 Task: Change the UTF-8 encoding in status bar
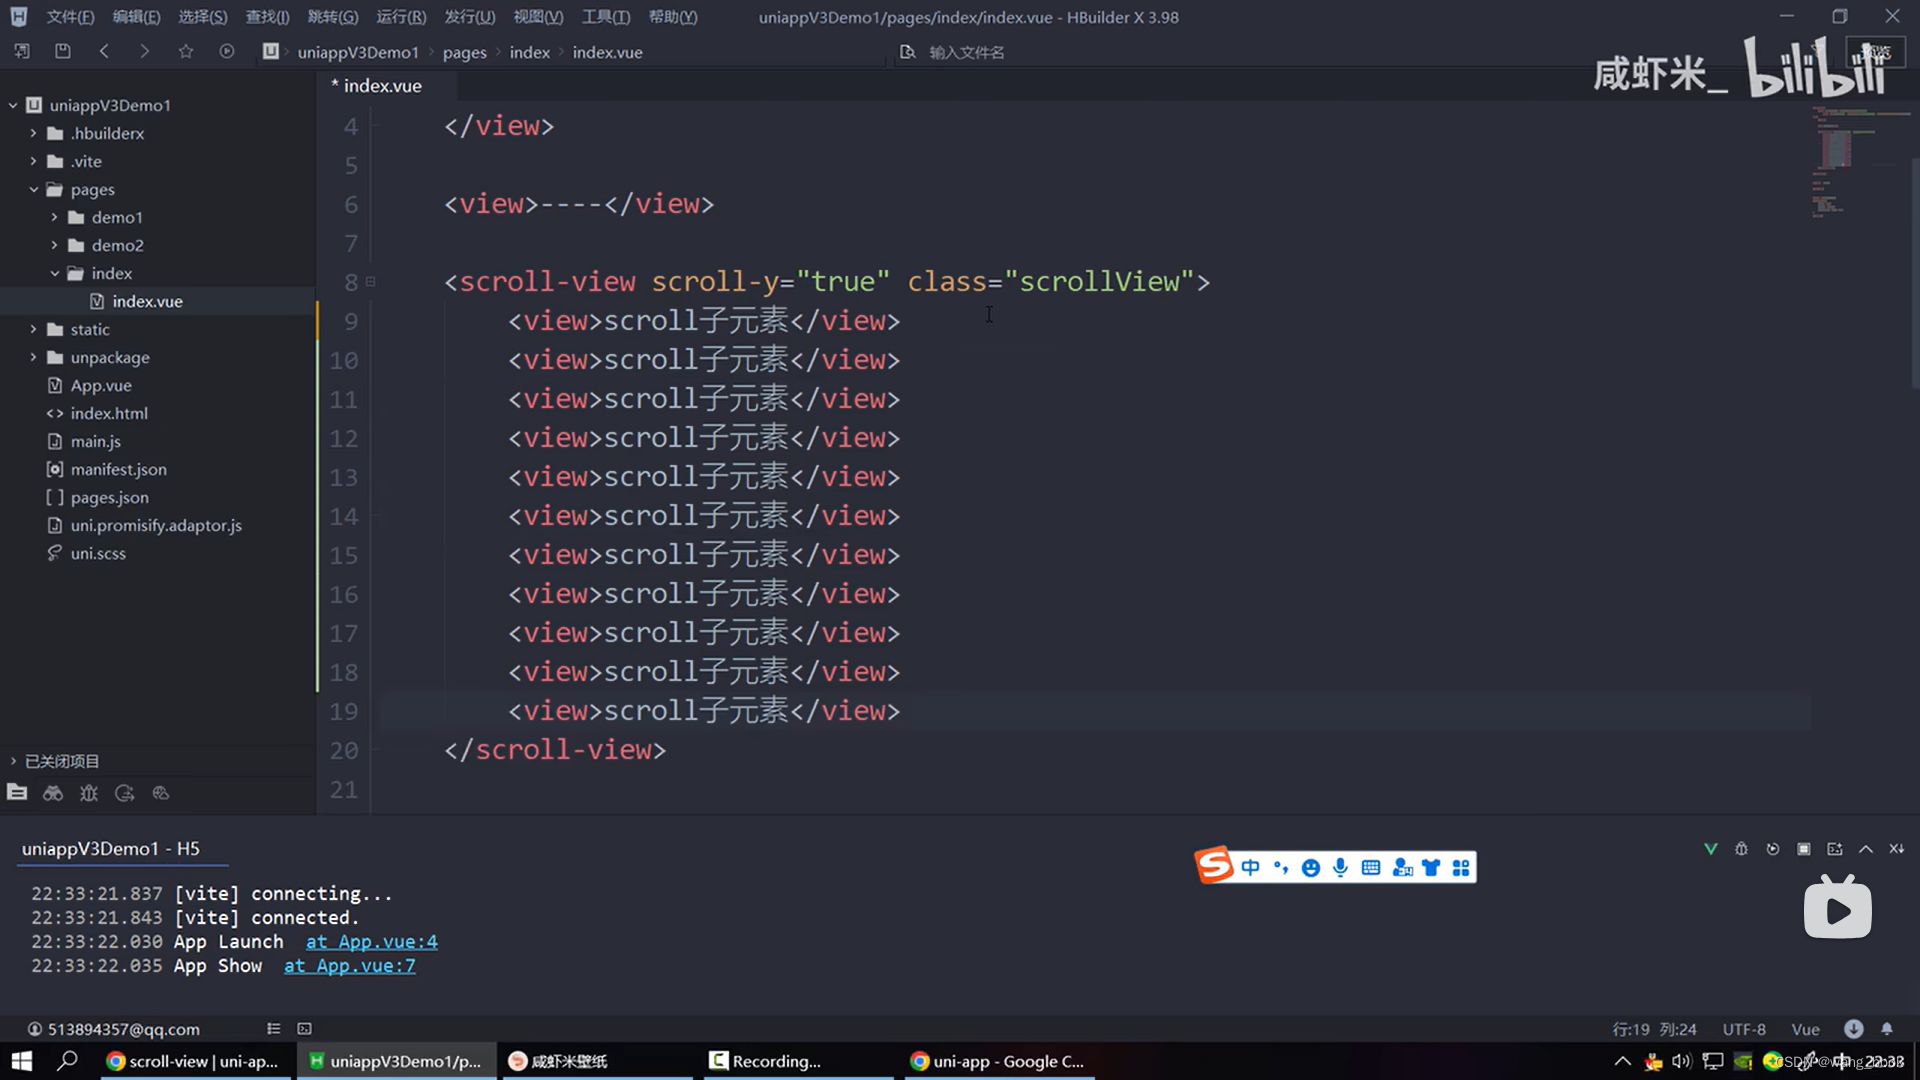click(1744, 1029)
